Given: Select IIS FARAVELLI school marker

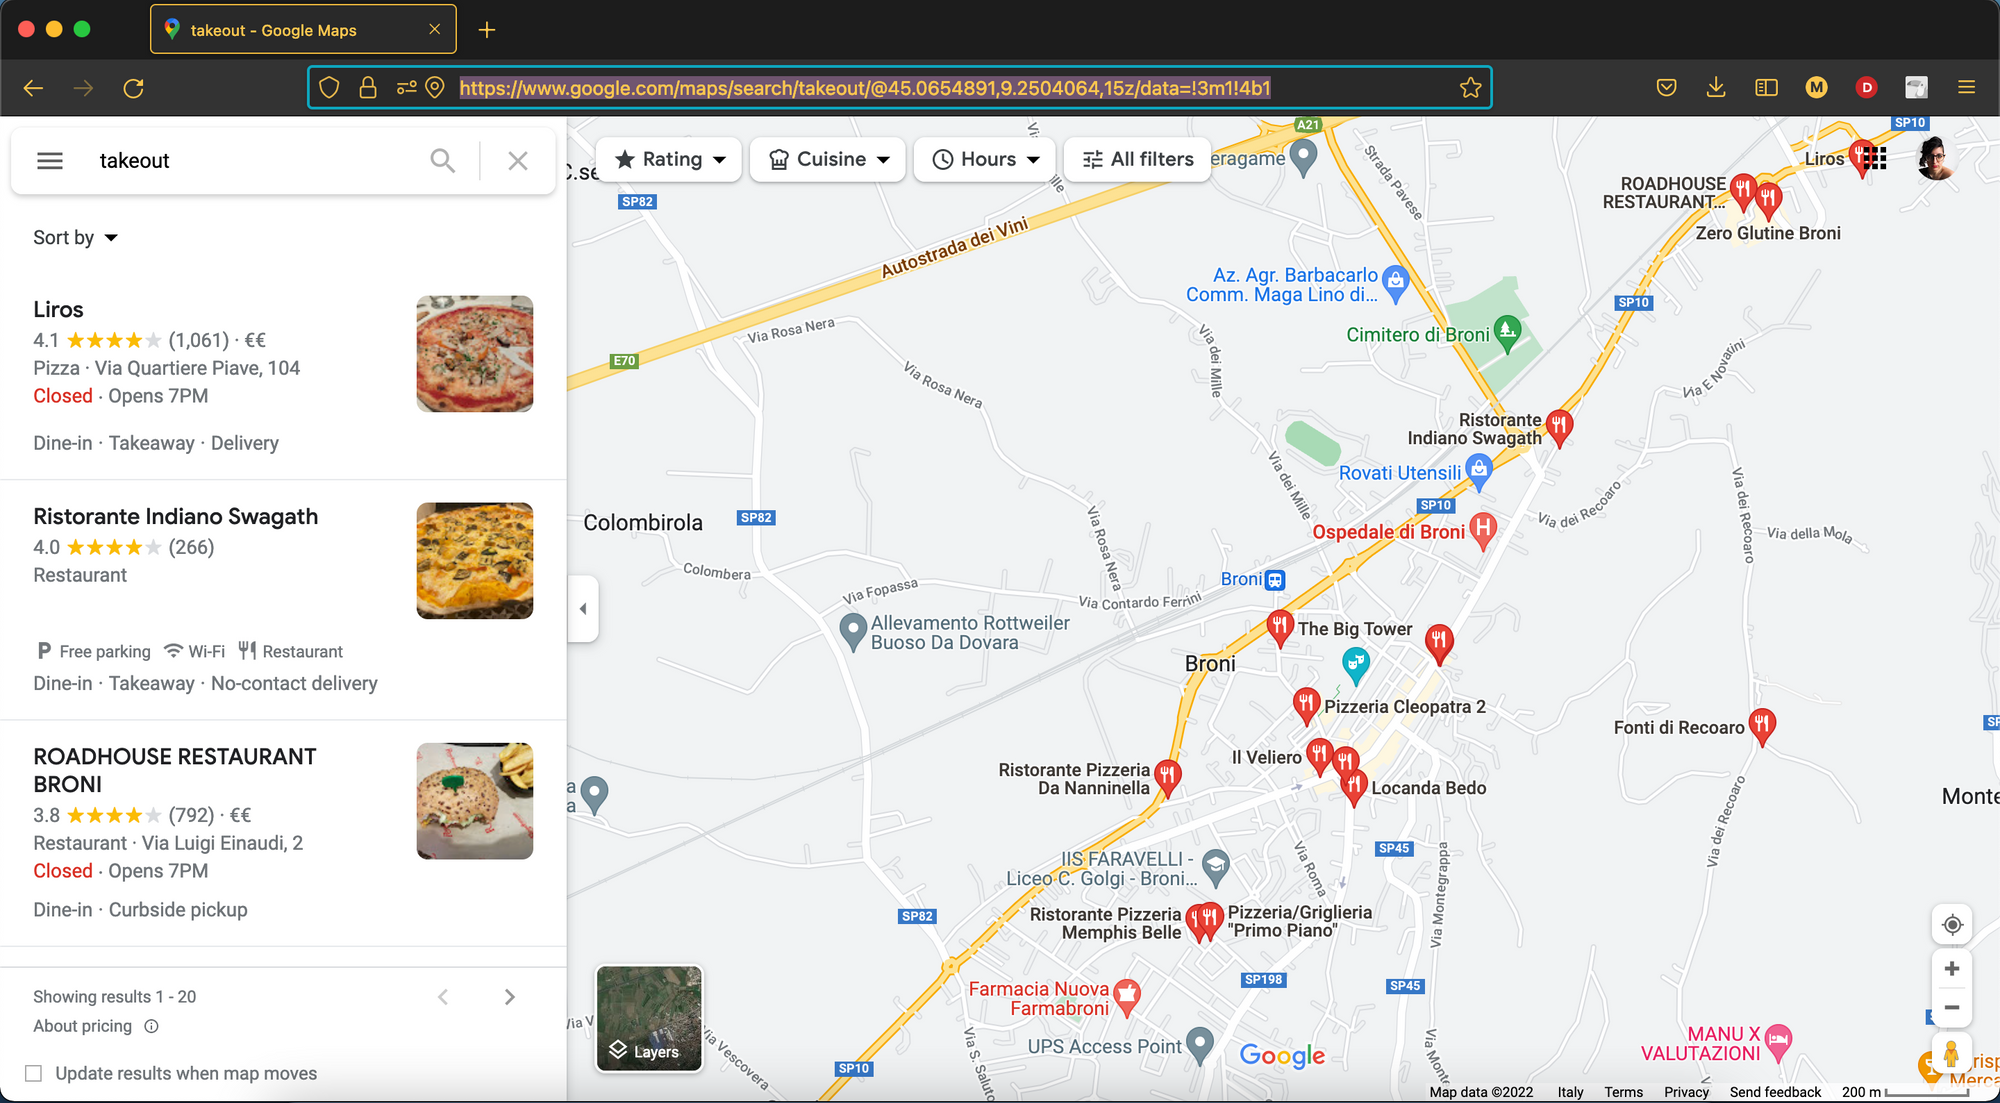Looking at the screenshot, I should tap(1215, 867).
